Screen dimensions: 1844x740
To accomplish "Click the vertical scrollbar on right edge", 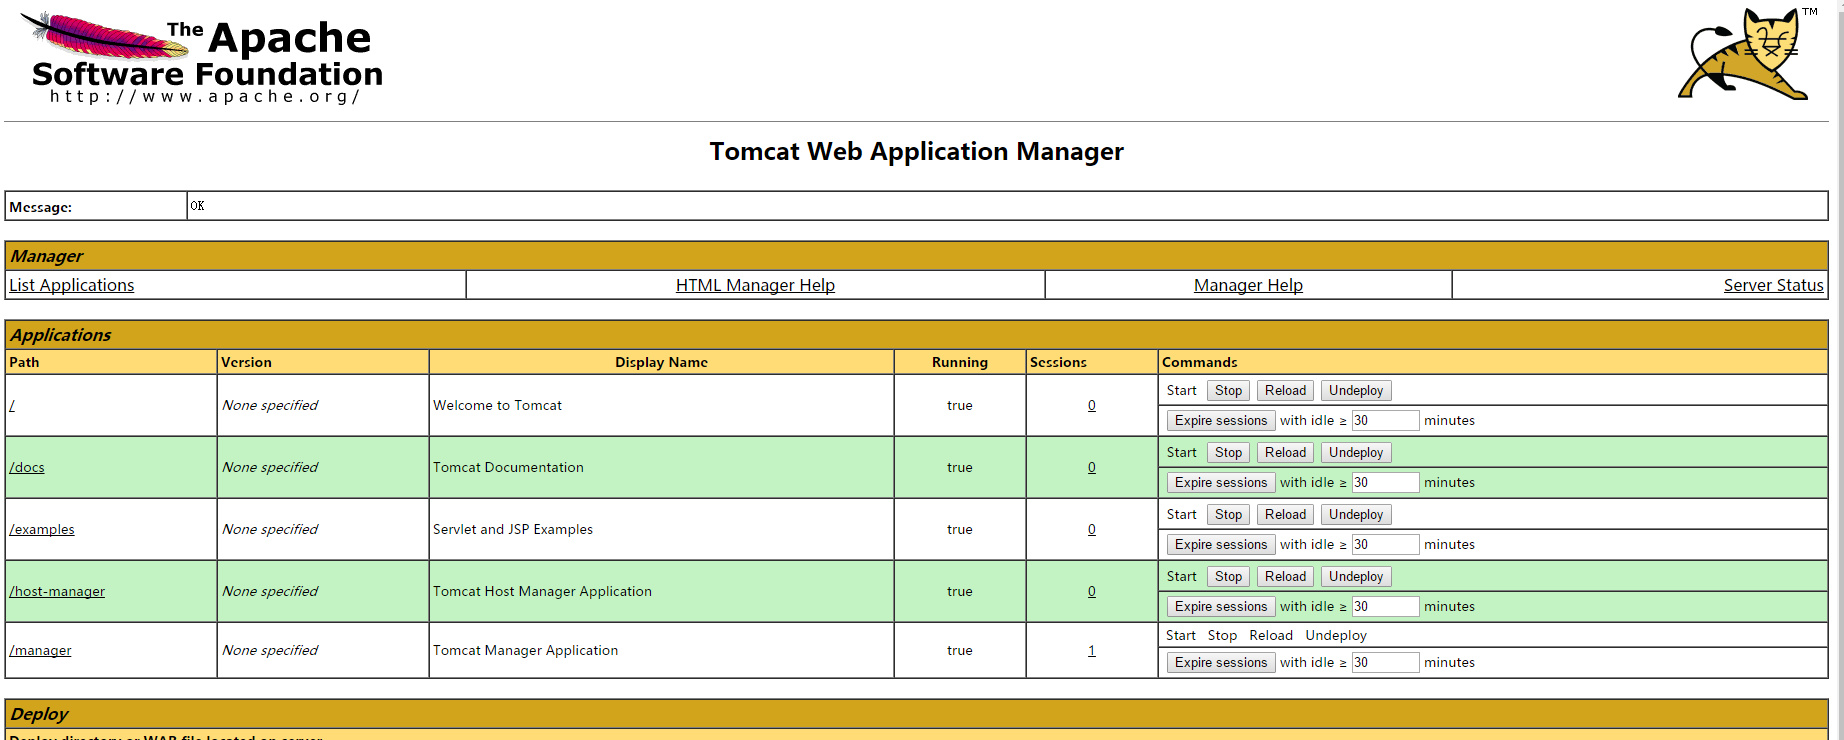I will coord(1839,370).
